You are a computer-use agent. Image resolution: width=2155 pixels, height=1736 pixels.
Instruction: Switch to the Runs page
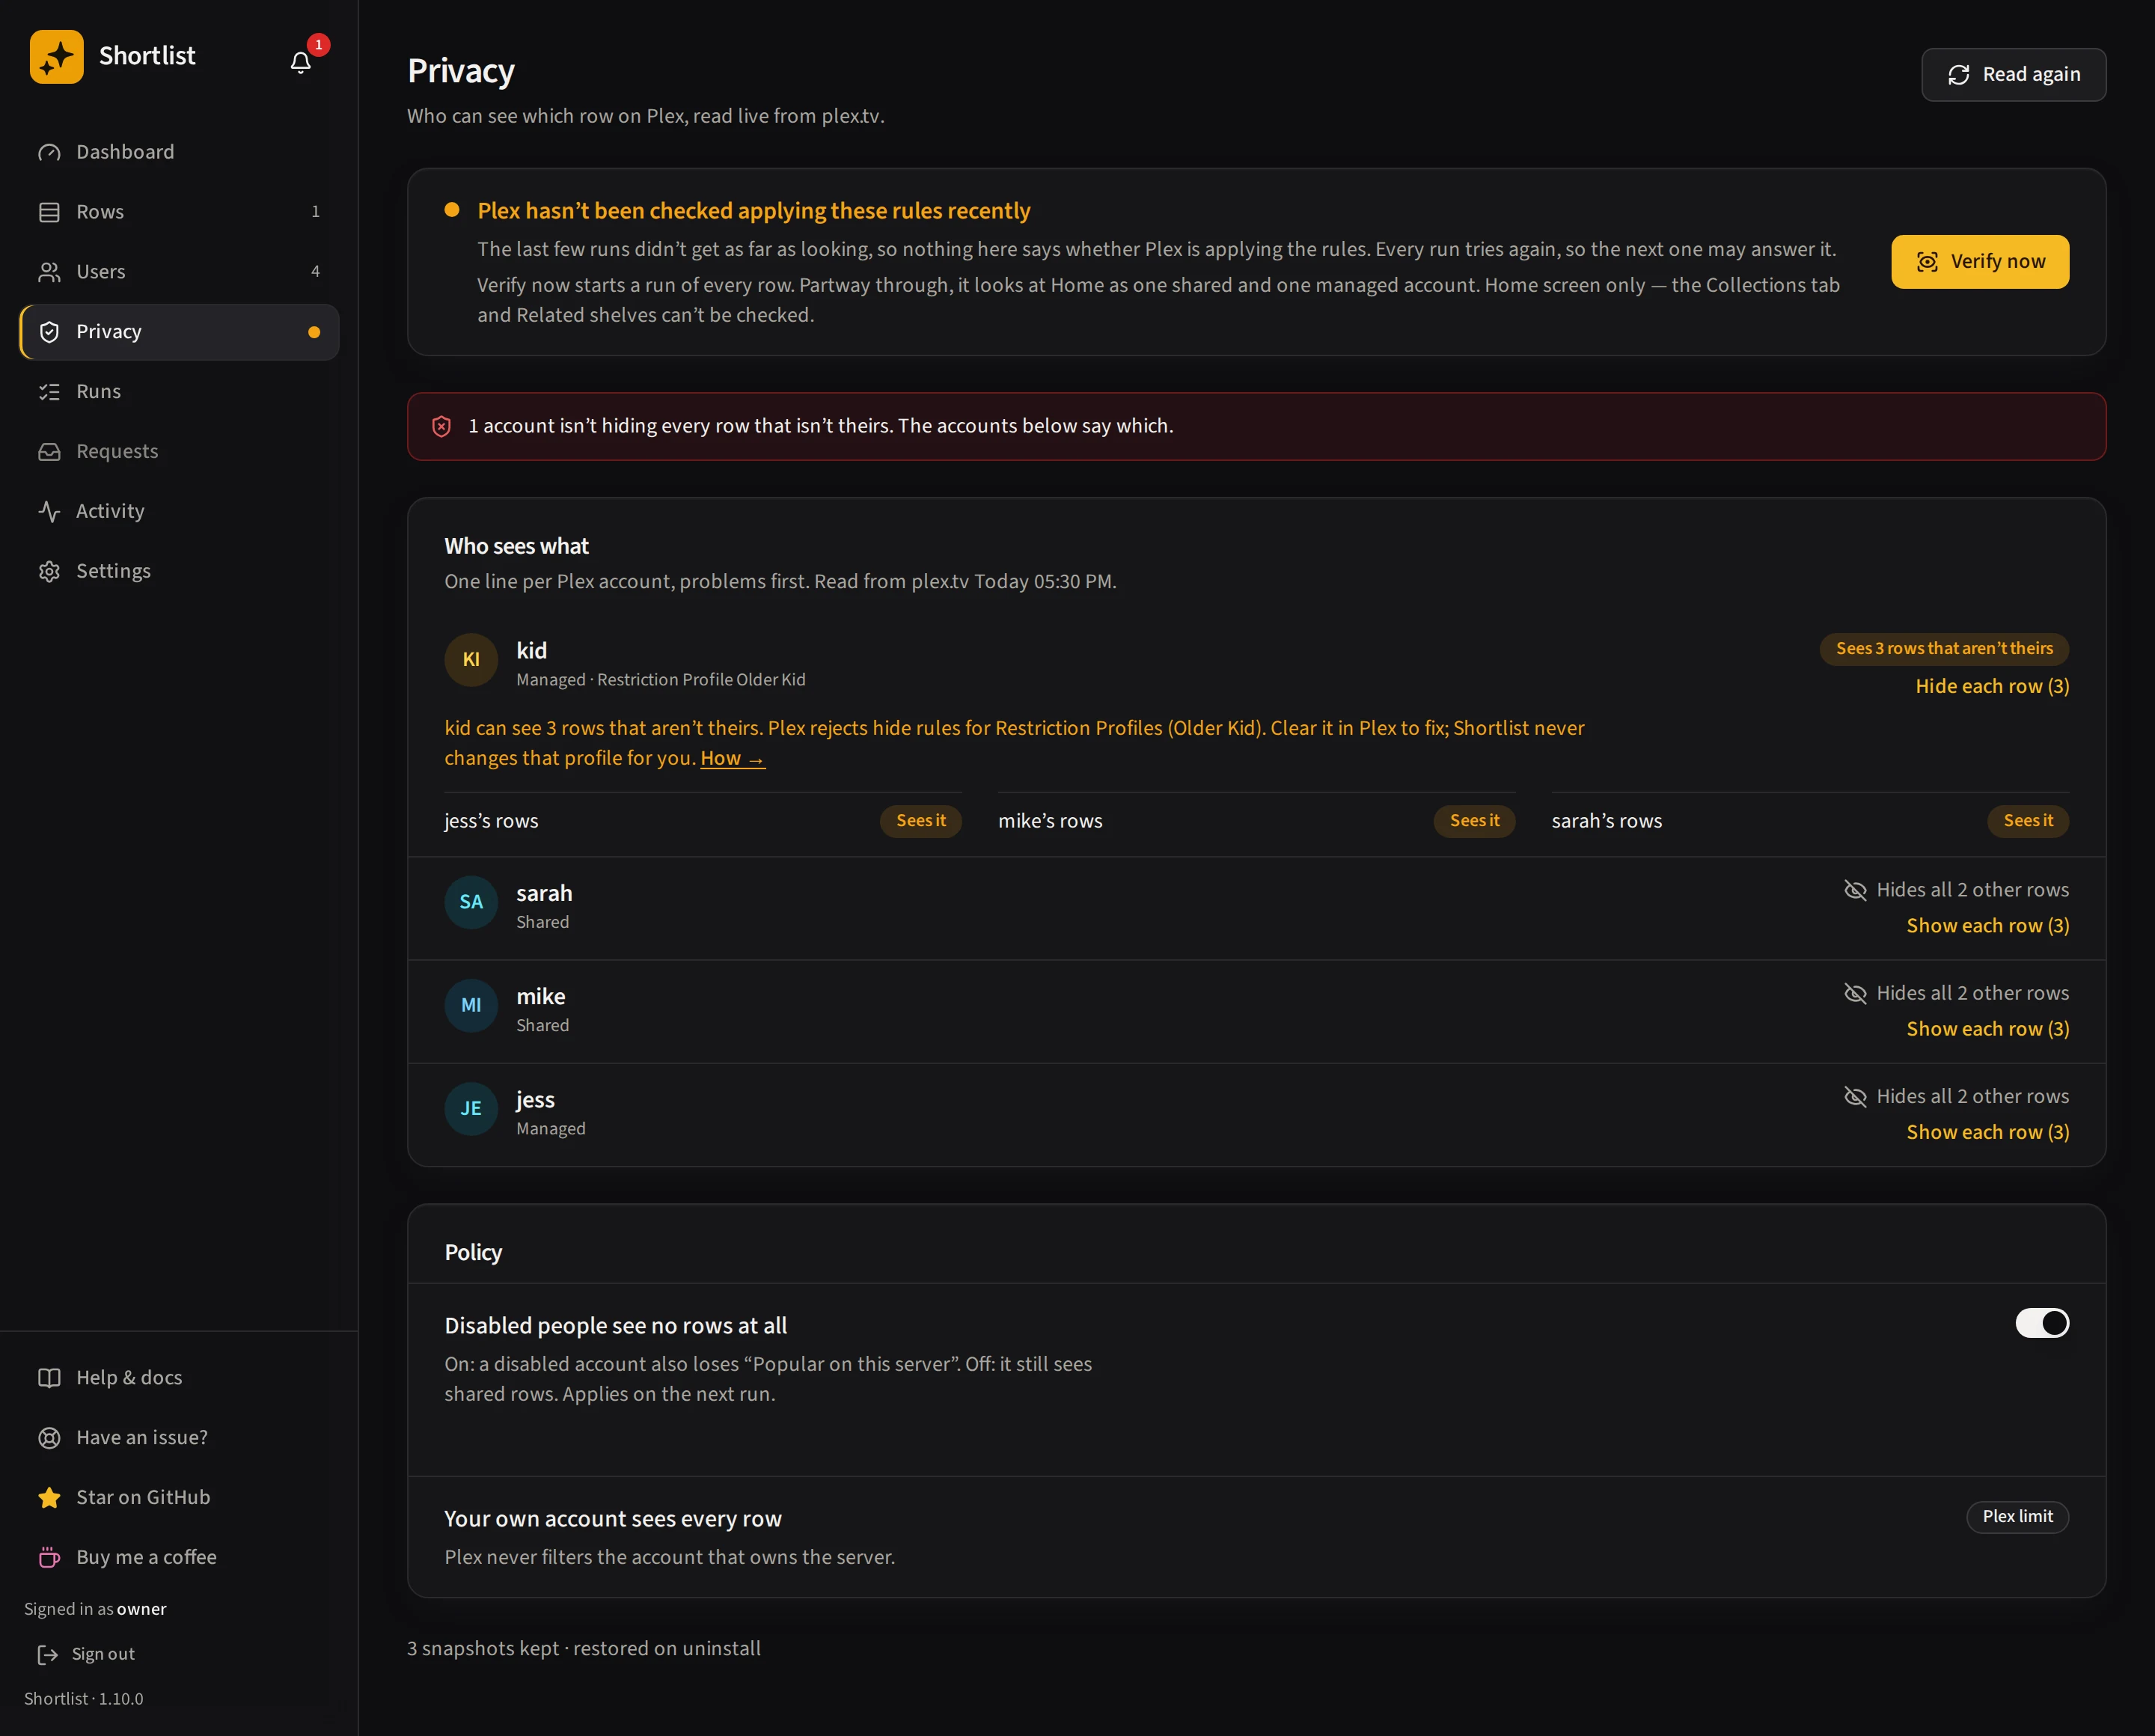pyautogui.click(x=179, y=392)
